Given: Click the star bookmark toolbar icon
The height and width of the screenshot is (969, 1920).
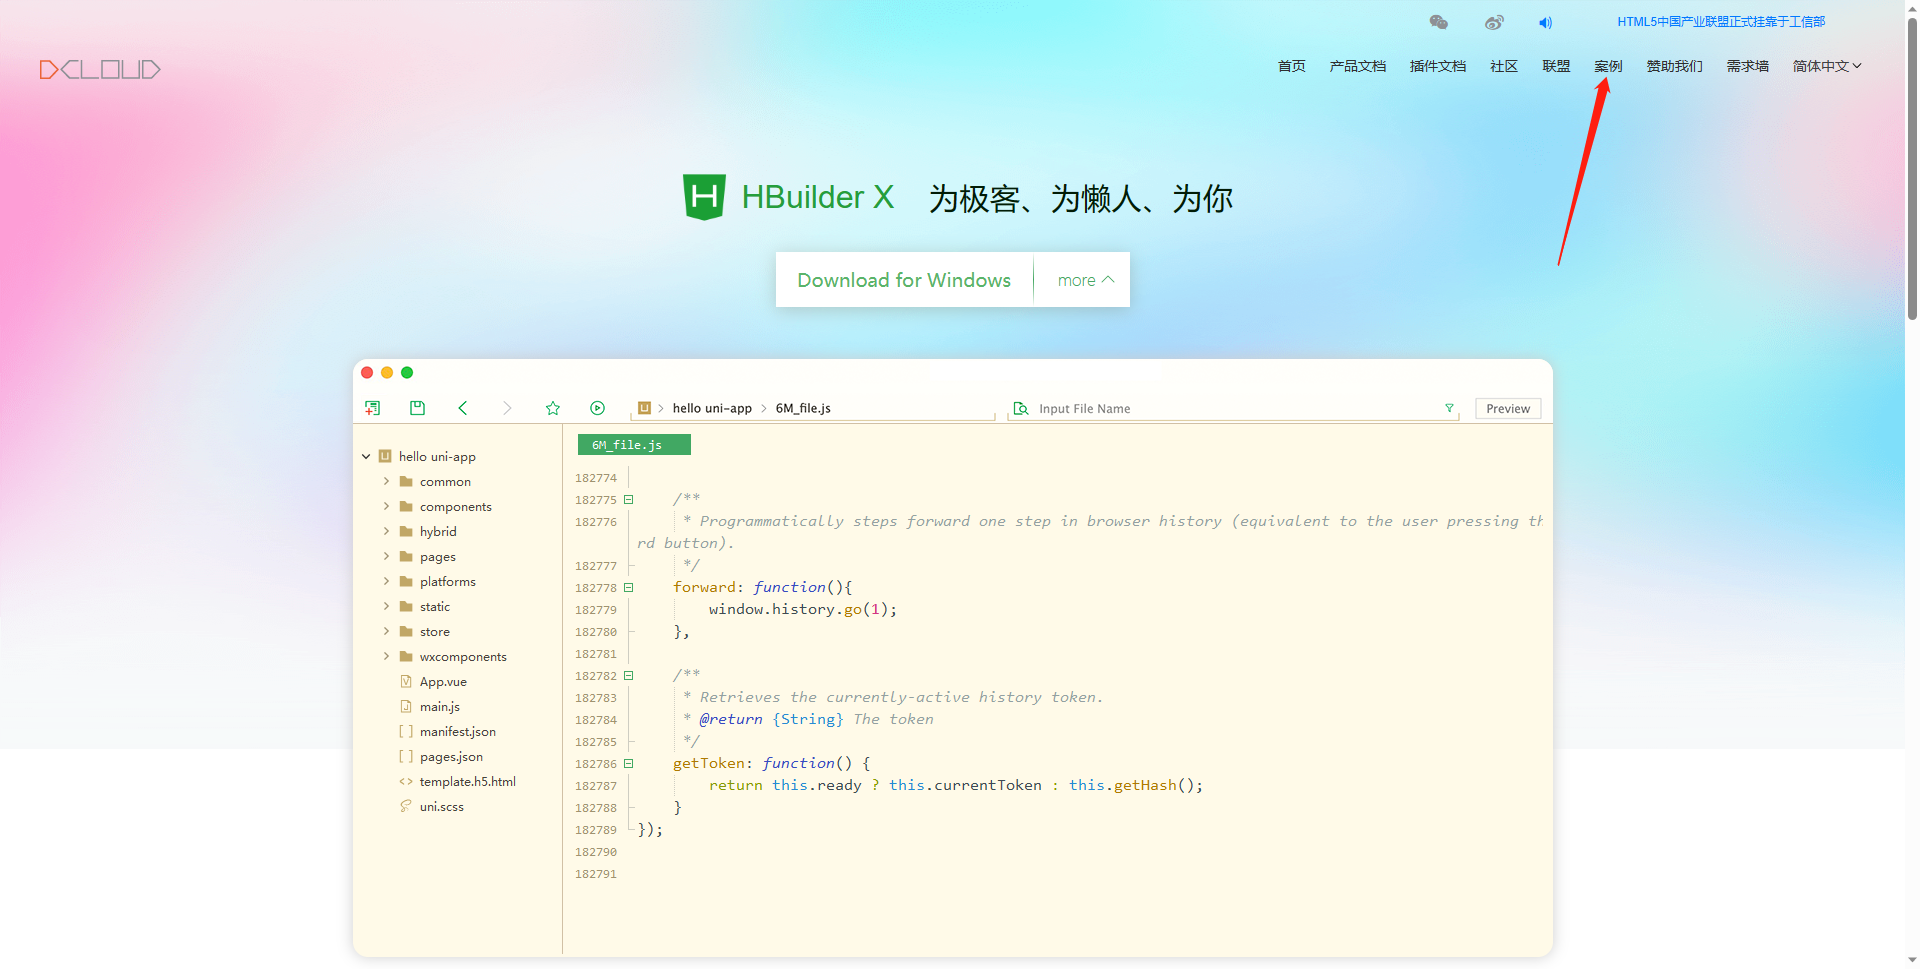Looking at the screenshot, I should (552, 408).
